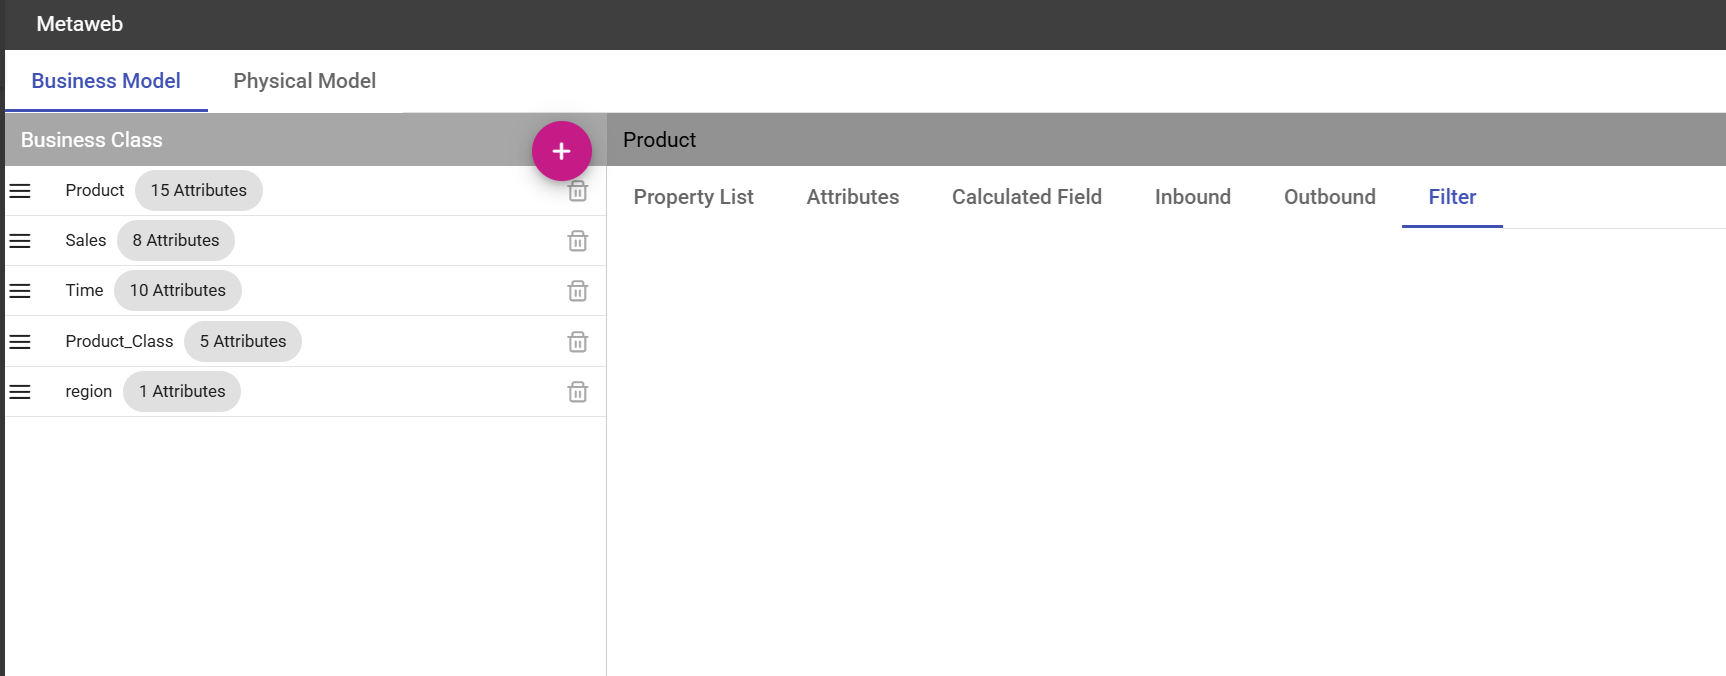This screenshot has height=676, width=1726.
Task: Click the drag handle icon beside Sales
Action: (20, 241)
